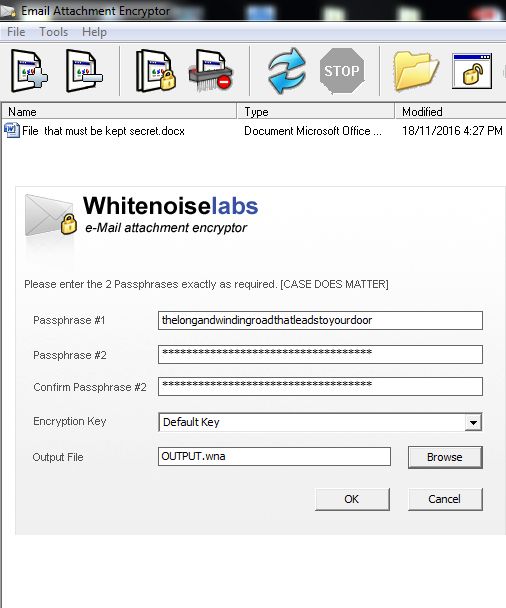Click the decrypt window unlock icon
The height and width of the screenshot is (608, 506).
[472, 71]
